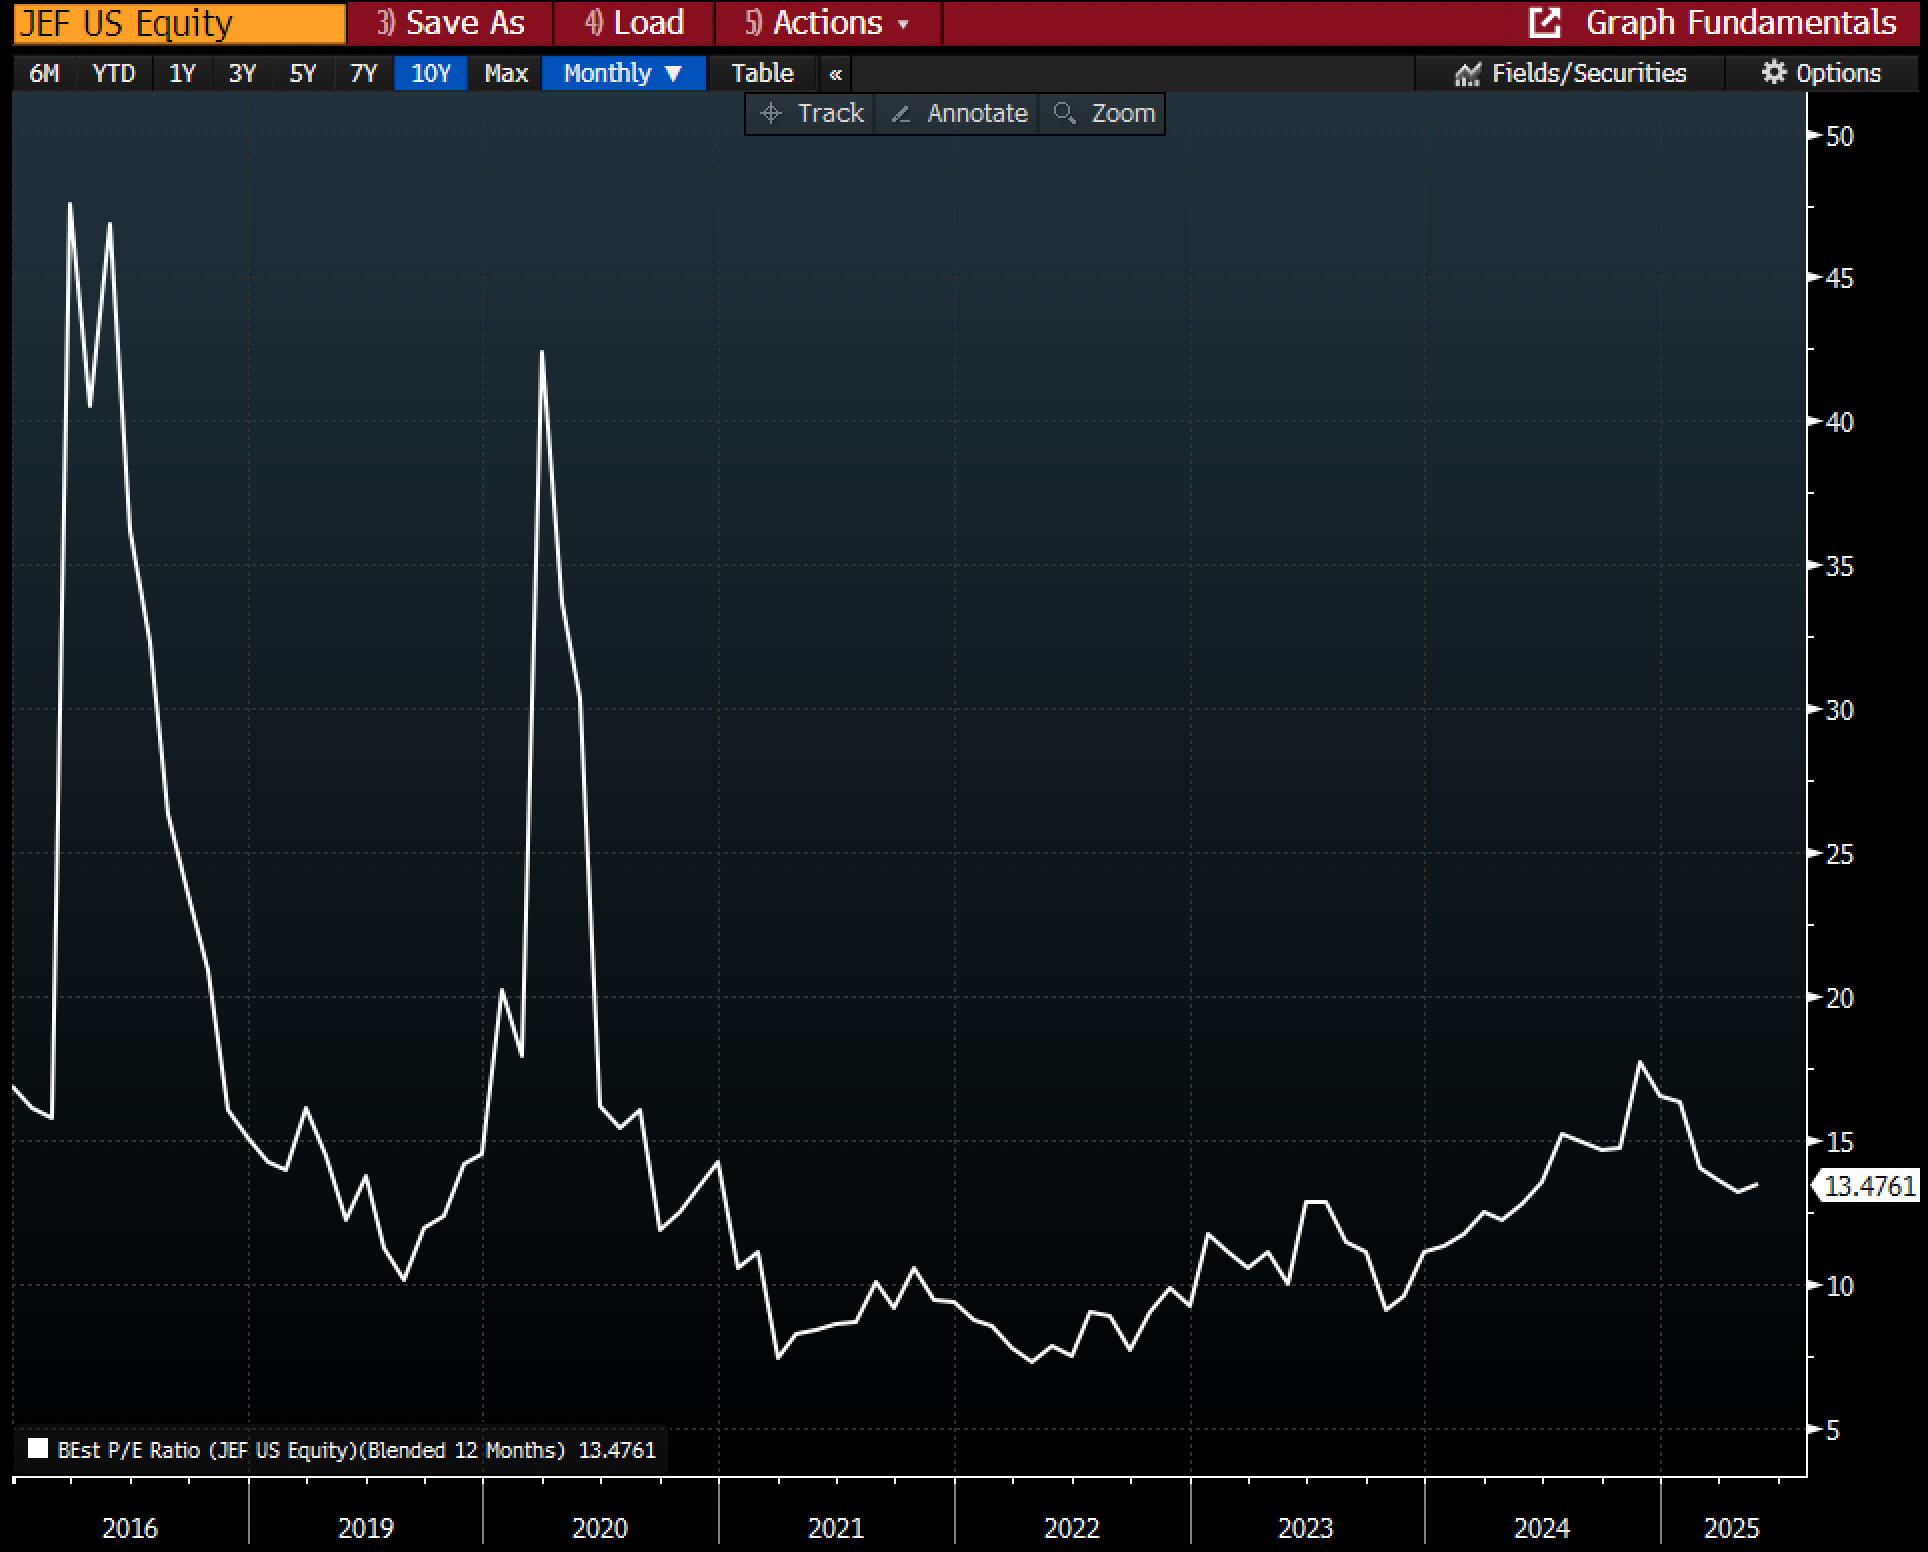The image size is (1928, 1552).
Task: Click the 2016 x-axis label
Action: pos(130,1528)
